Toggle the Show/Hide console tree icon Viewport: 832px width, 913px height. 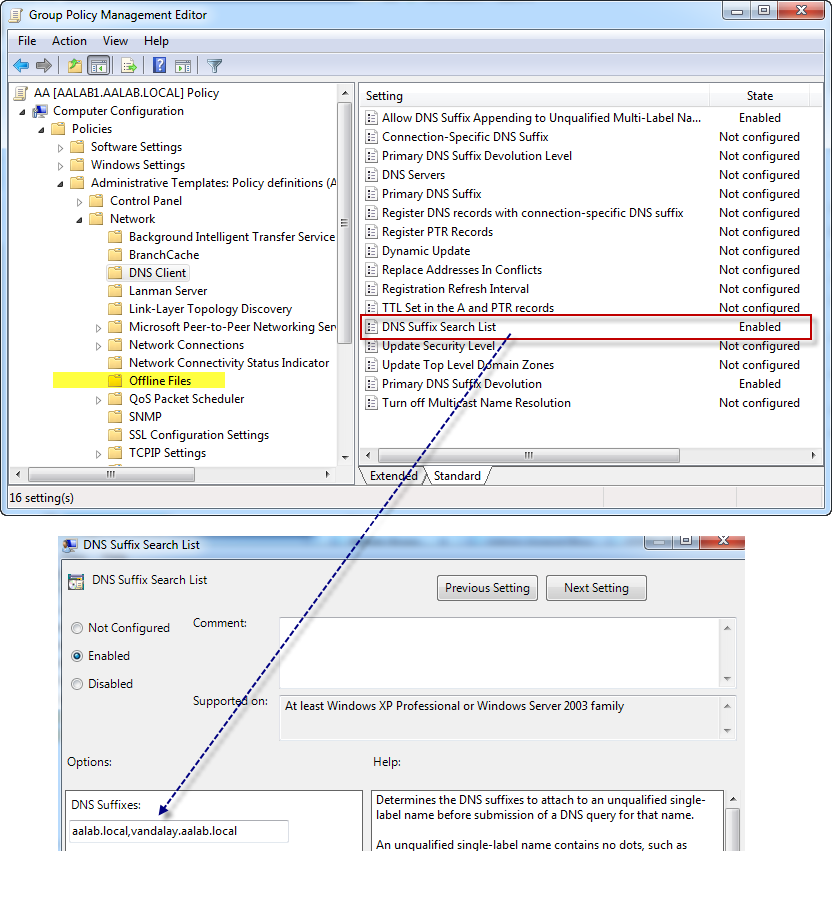coord(99,66)
